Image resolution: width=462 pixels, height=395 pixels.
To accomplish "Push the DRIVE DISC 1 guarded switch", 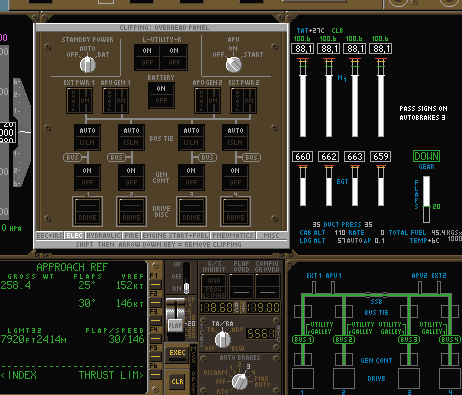I will [x=87, y=211].
